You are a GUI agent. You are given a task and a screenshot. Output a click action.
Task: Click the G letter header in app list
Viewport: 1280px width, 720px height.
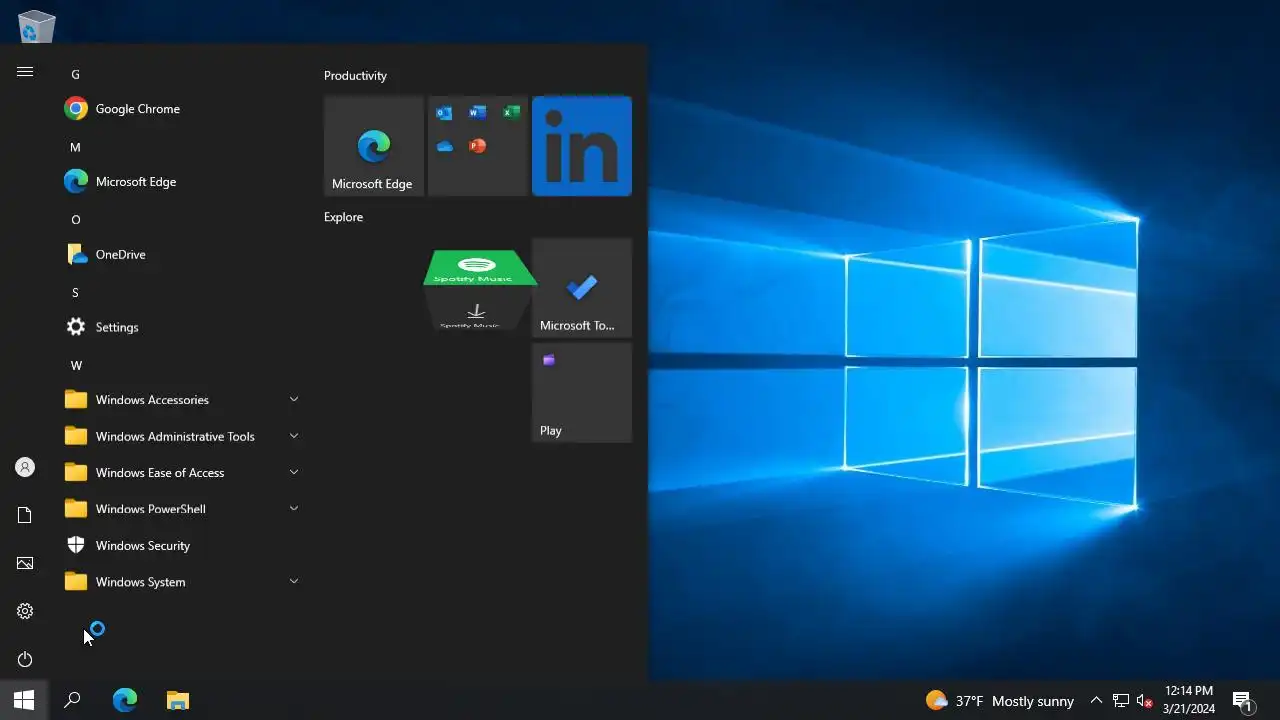point(75,74)
